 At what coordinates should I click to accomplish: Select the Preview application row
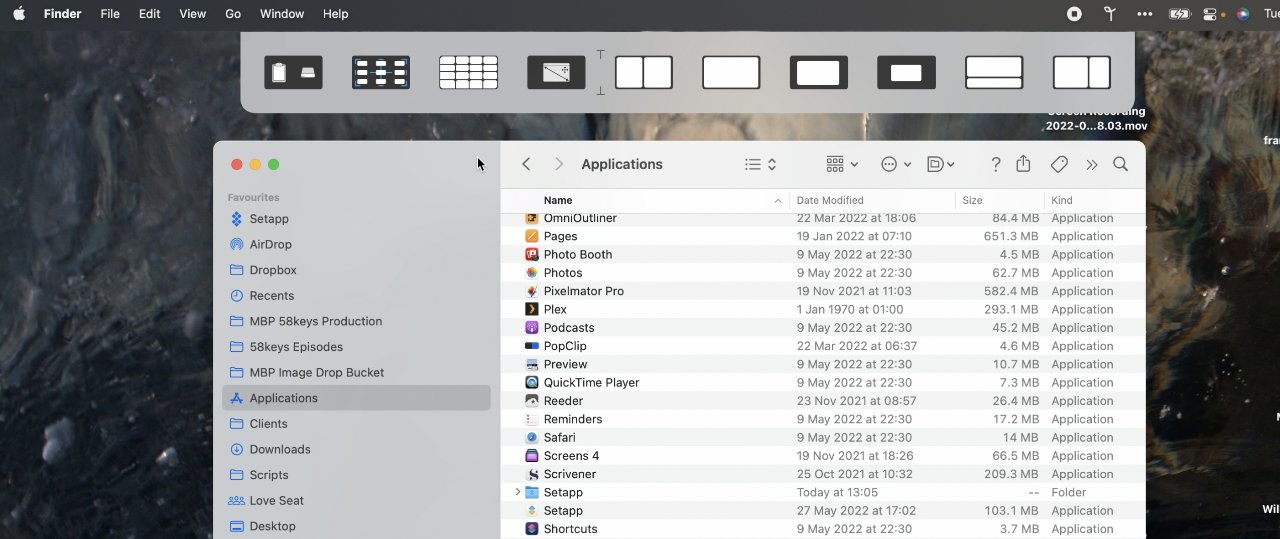(x=823, y=364)
